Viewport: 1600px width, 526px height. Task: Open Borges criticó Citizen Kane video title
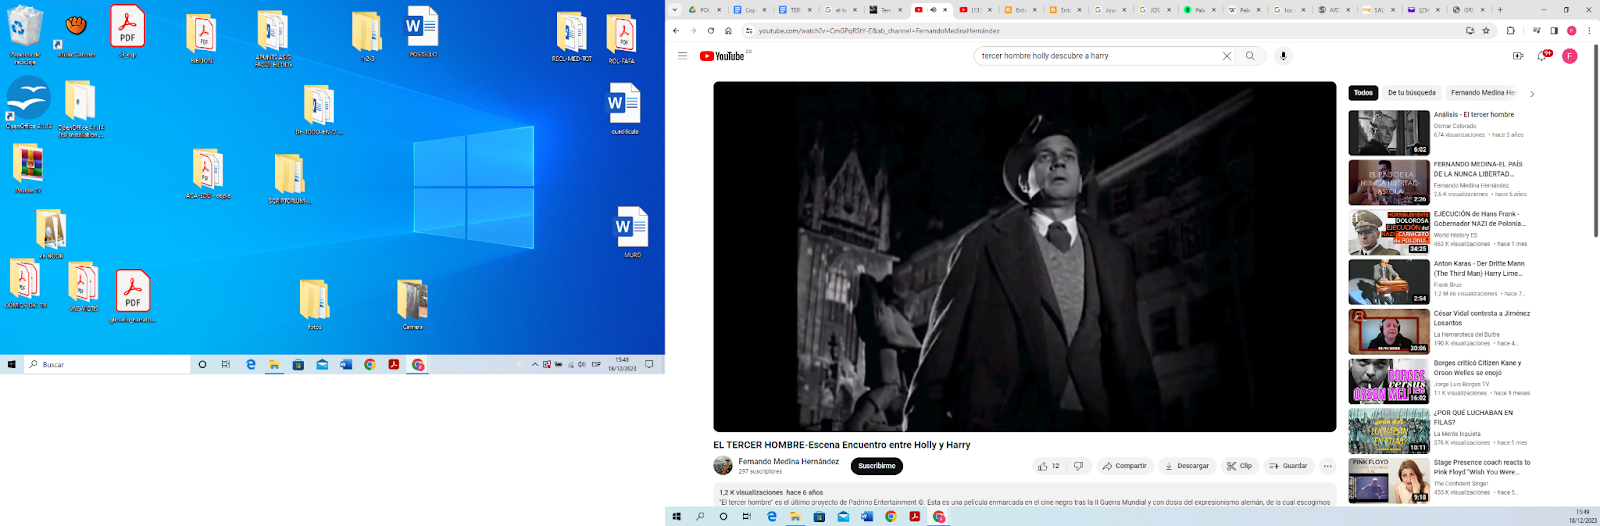coord(1477,368)
